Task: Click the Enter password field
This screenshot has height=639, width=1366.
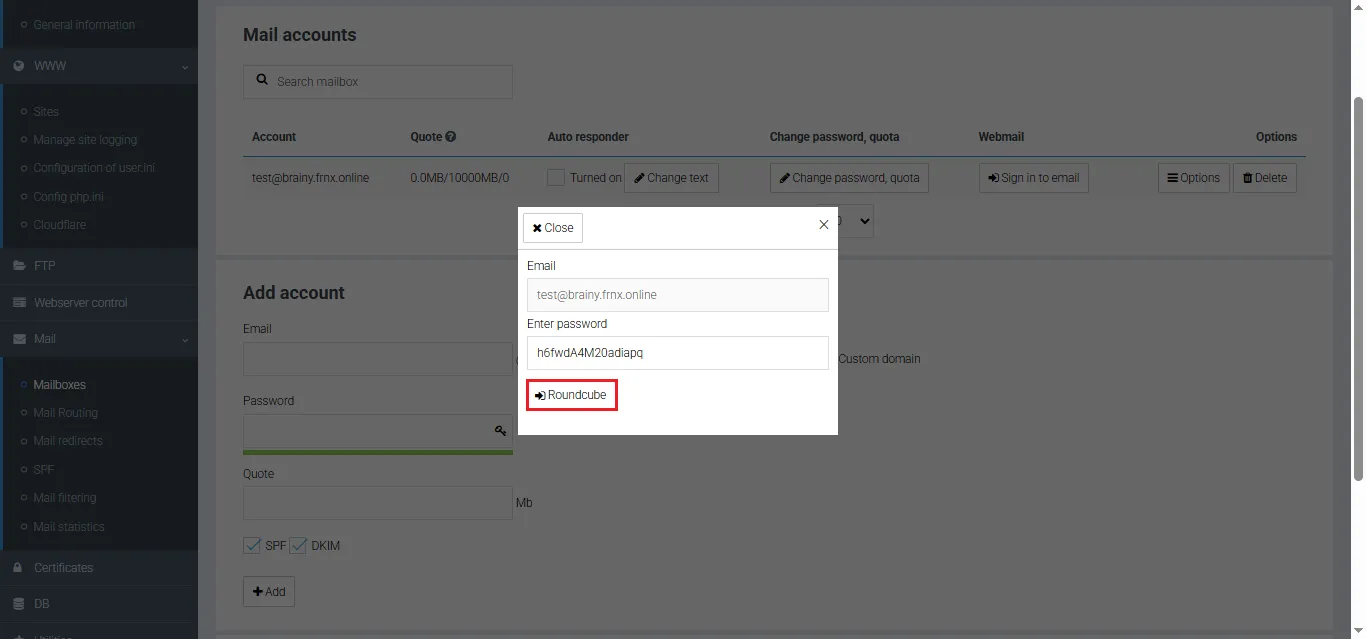Action: click(x=677, y=353)
